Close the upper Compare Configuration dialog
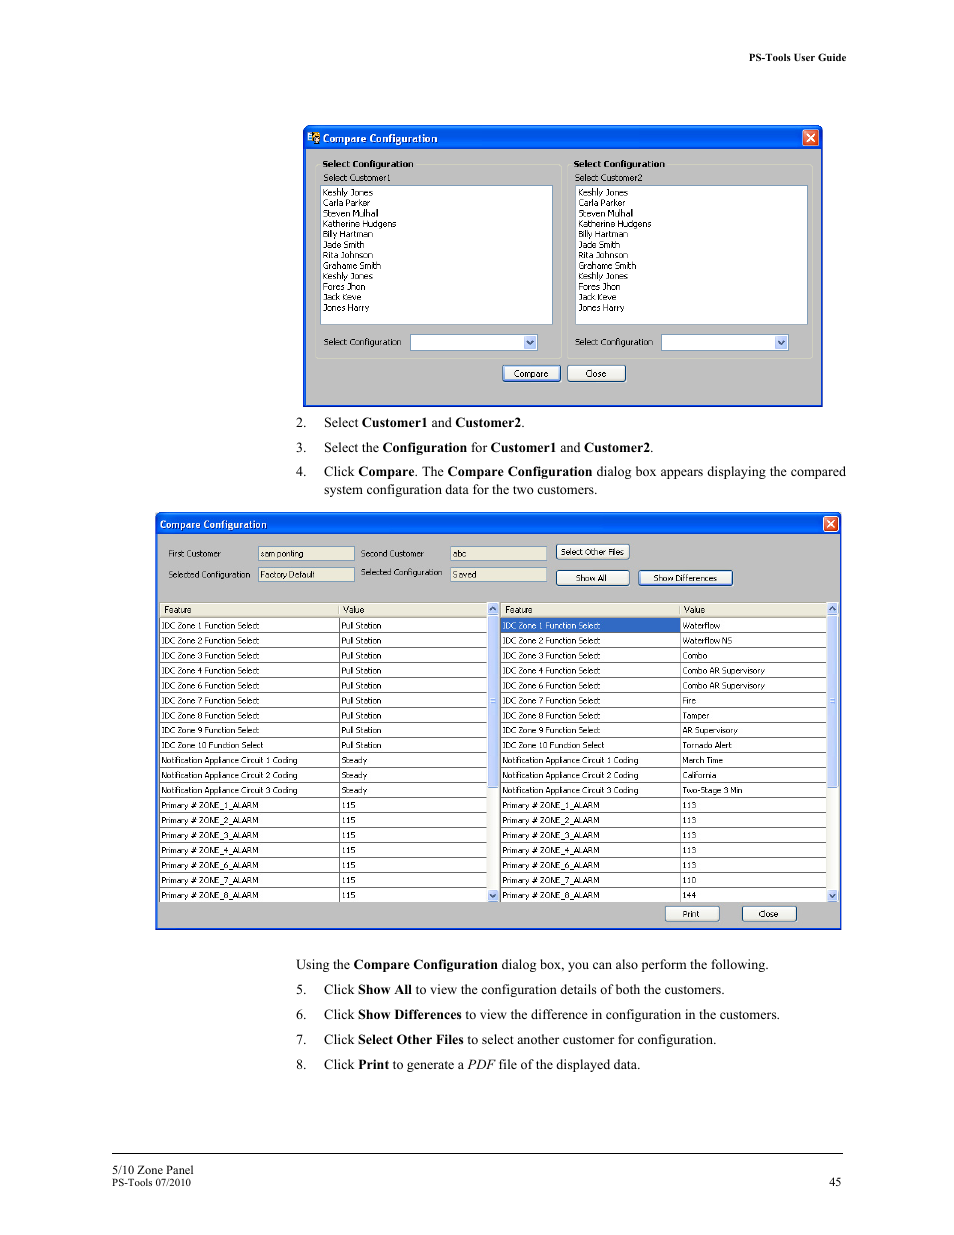Screen dimensions: 954x1235 (x=810, y=138)
